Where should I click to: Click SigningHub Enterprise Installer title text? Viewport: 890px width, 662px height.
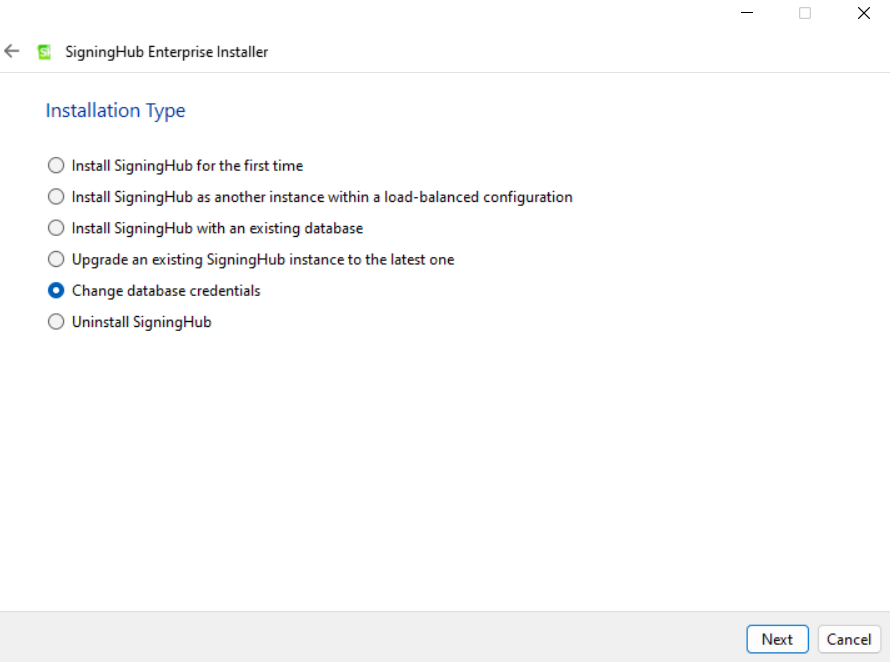tap(166, 52)
